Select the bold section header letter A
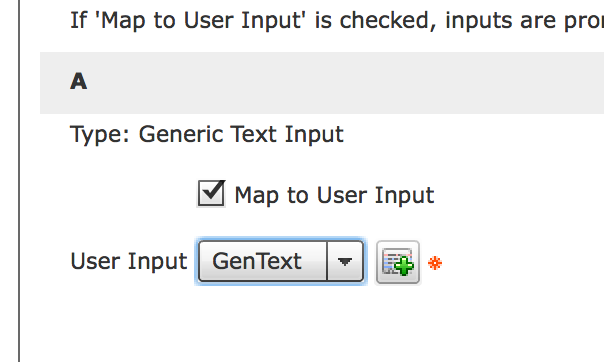Screen dimensions: 604x362 pyautogui.click(x=79, y=81)
